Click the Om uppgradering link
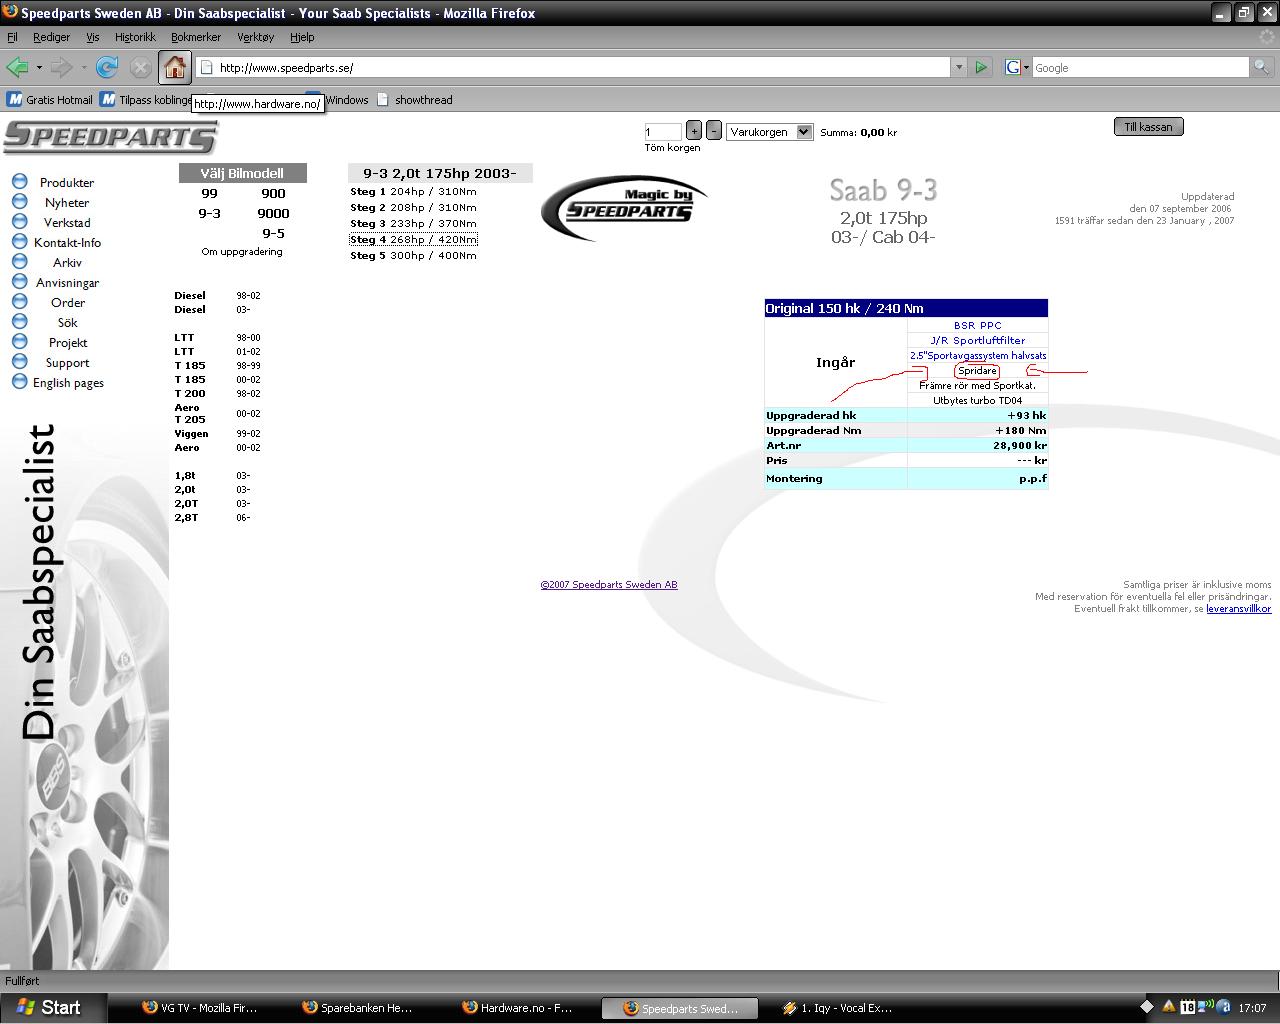This screenshot has height=1024, width=1280. pos(242,252)
